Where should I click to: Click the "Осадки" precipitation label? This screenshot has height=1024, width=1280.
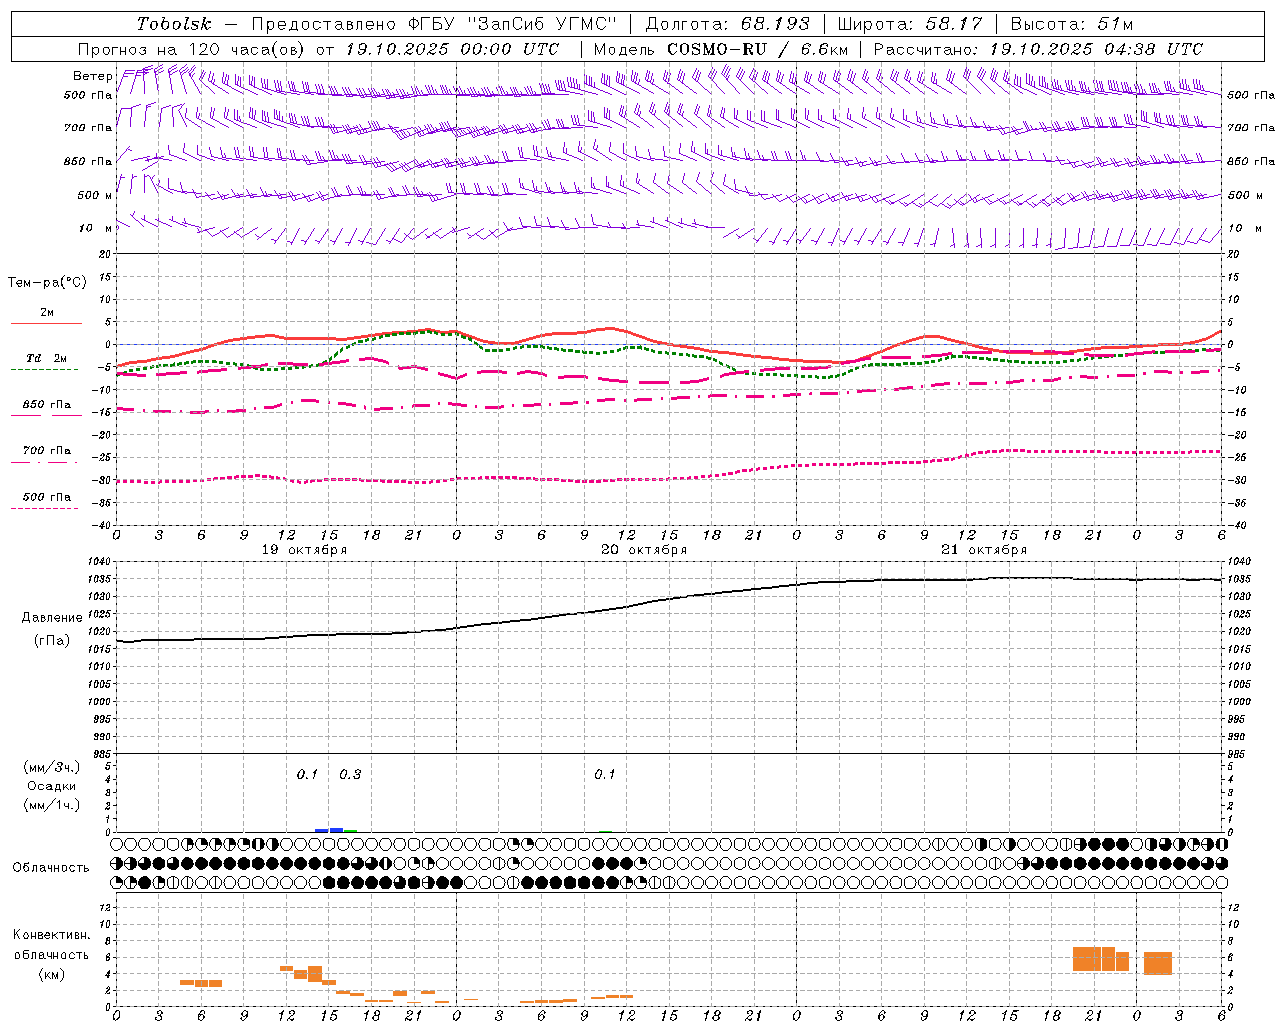click(52, 786)
